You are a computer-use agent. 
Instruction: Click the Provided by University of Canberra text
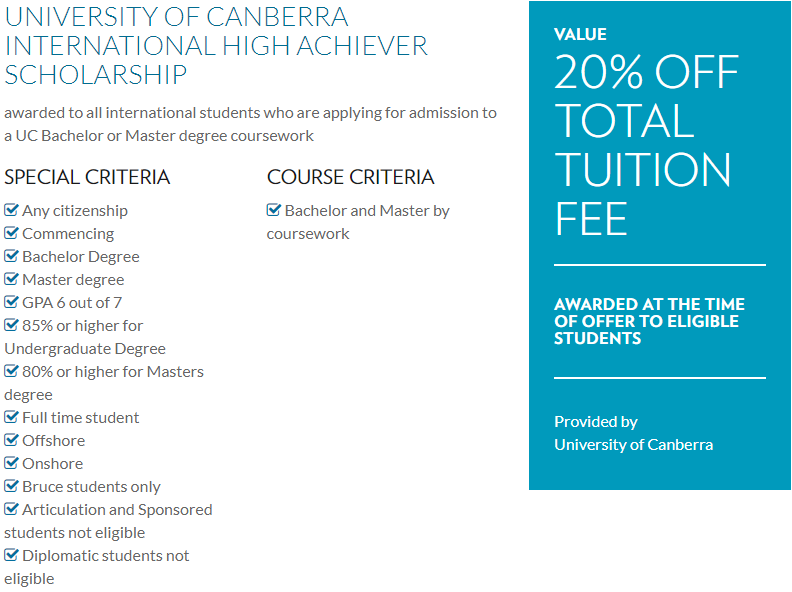[633, 433]
